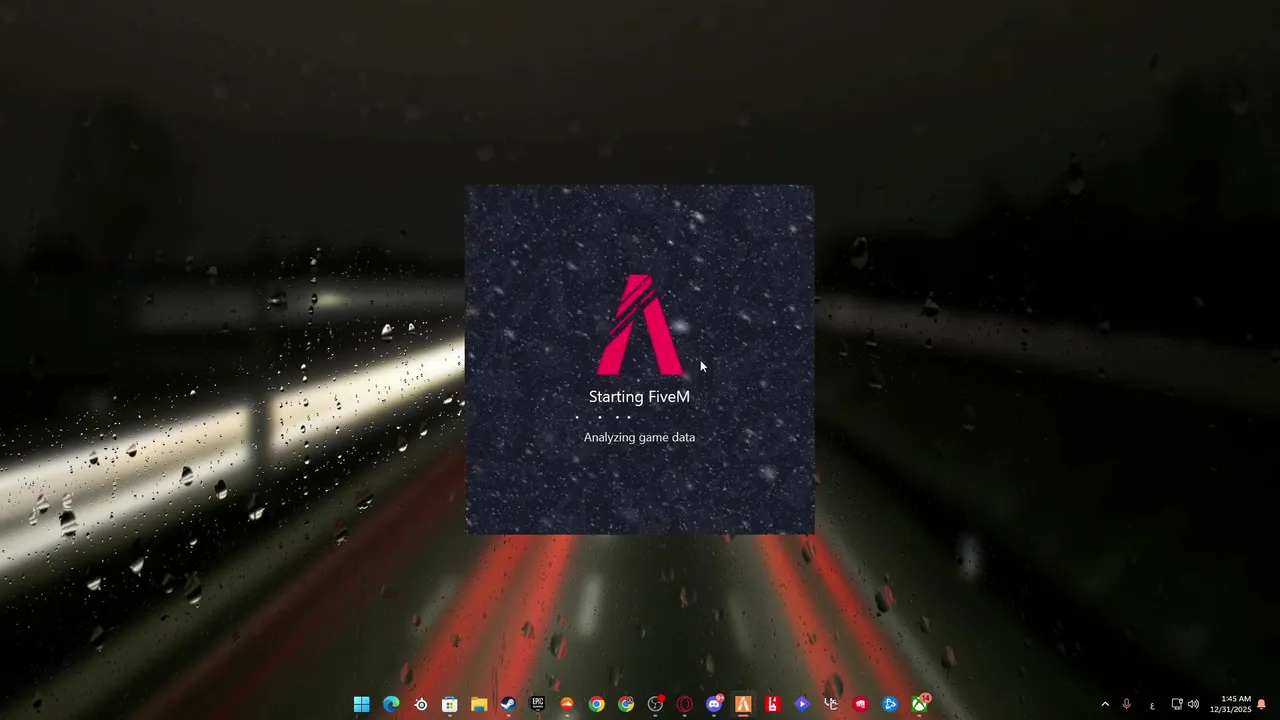Screen dimensions: 1280x720
Task: Open Epic Games Launcher taskbar icon
Action: pyautogui.click(x=538, y=704)
